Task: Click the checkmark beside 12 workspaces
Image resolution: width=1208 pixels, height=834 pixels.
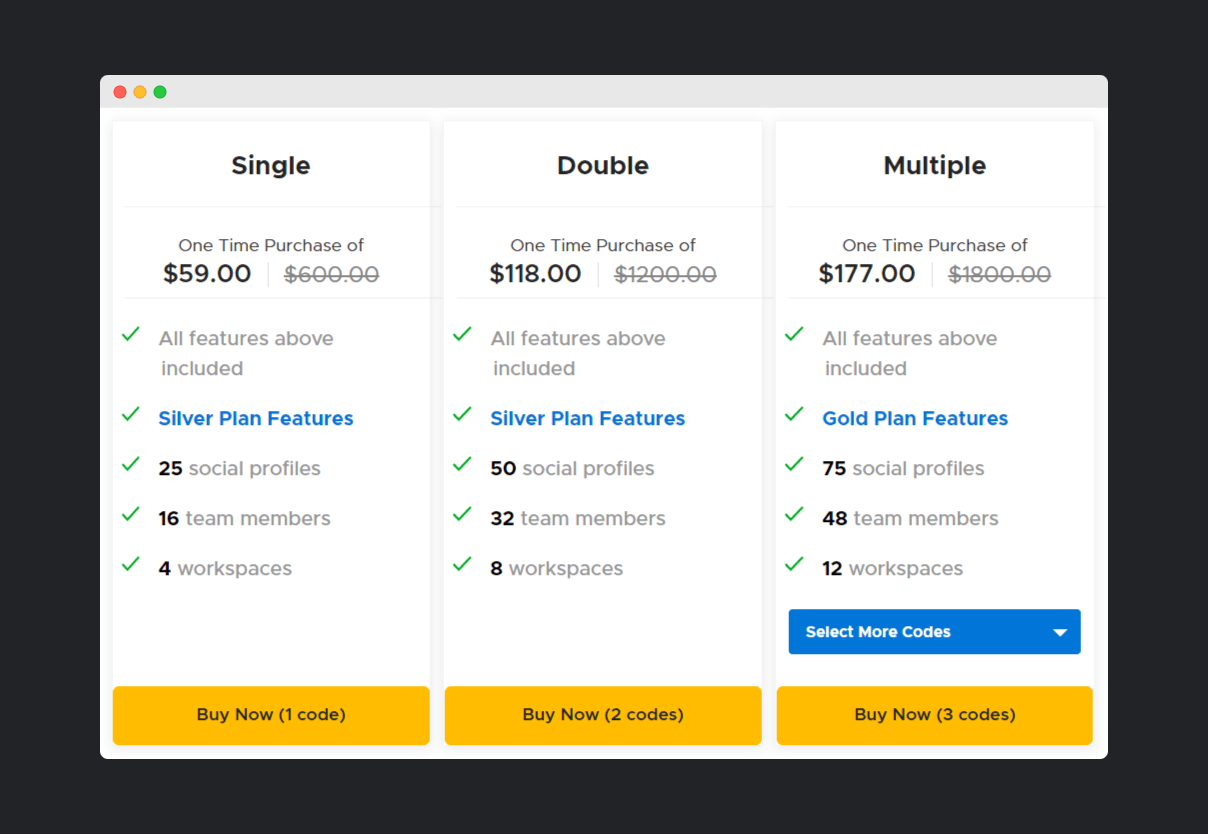Action: 794,564
